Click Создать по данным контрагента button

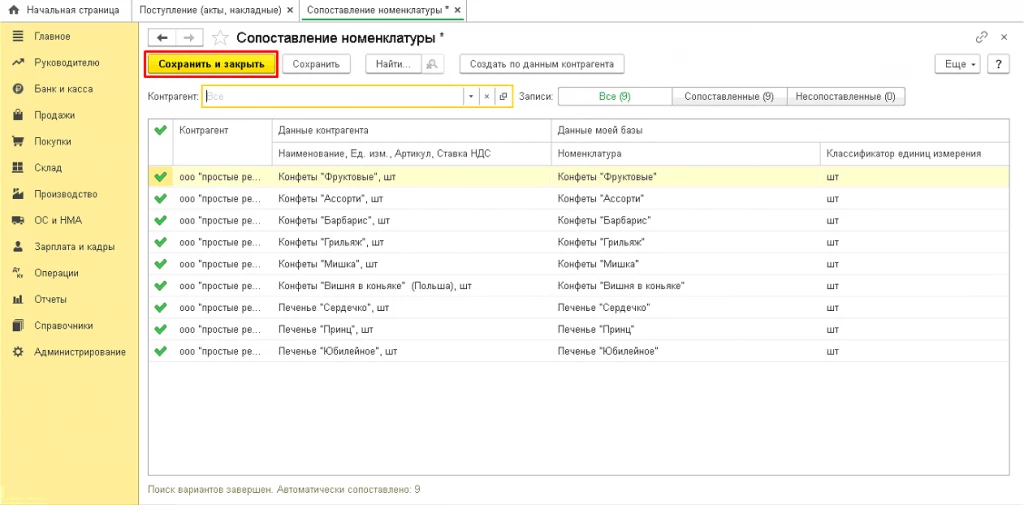pos(542,65)
